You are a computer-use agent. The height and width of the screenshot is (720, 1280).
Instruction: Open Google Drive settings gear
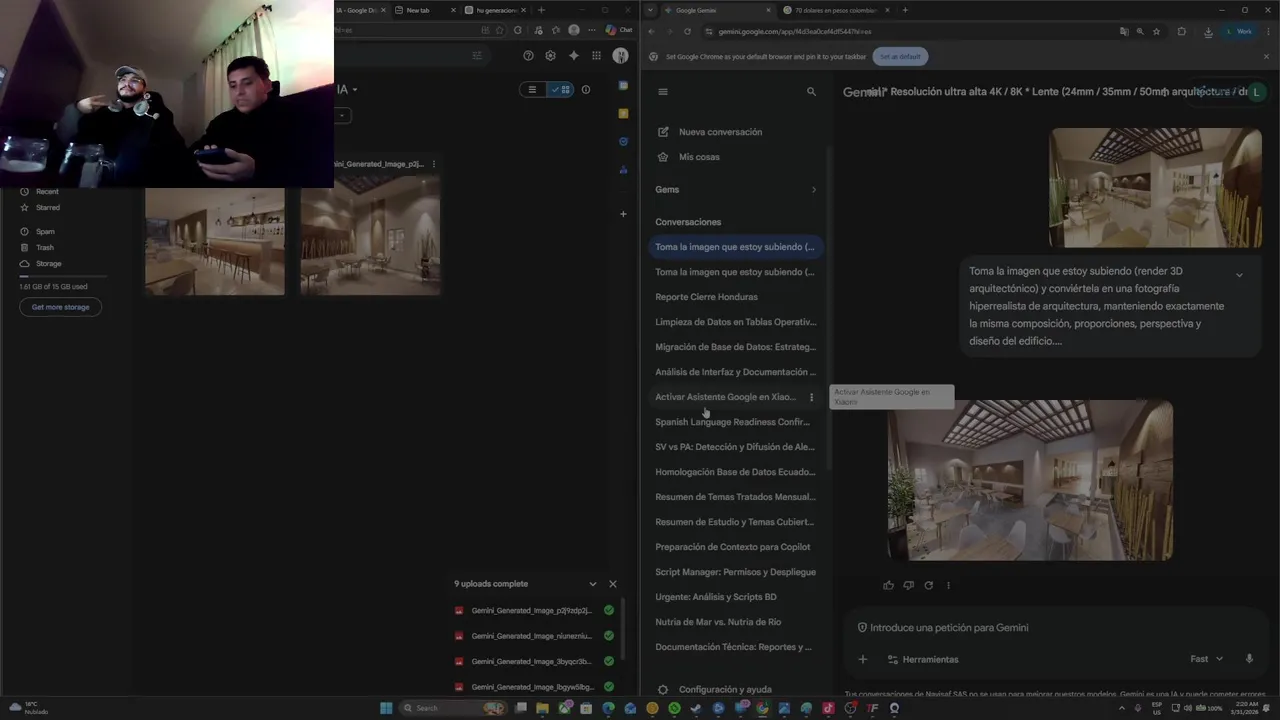click(x=550, y=56)
